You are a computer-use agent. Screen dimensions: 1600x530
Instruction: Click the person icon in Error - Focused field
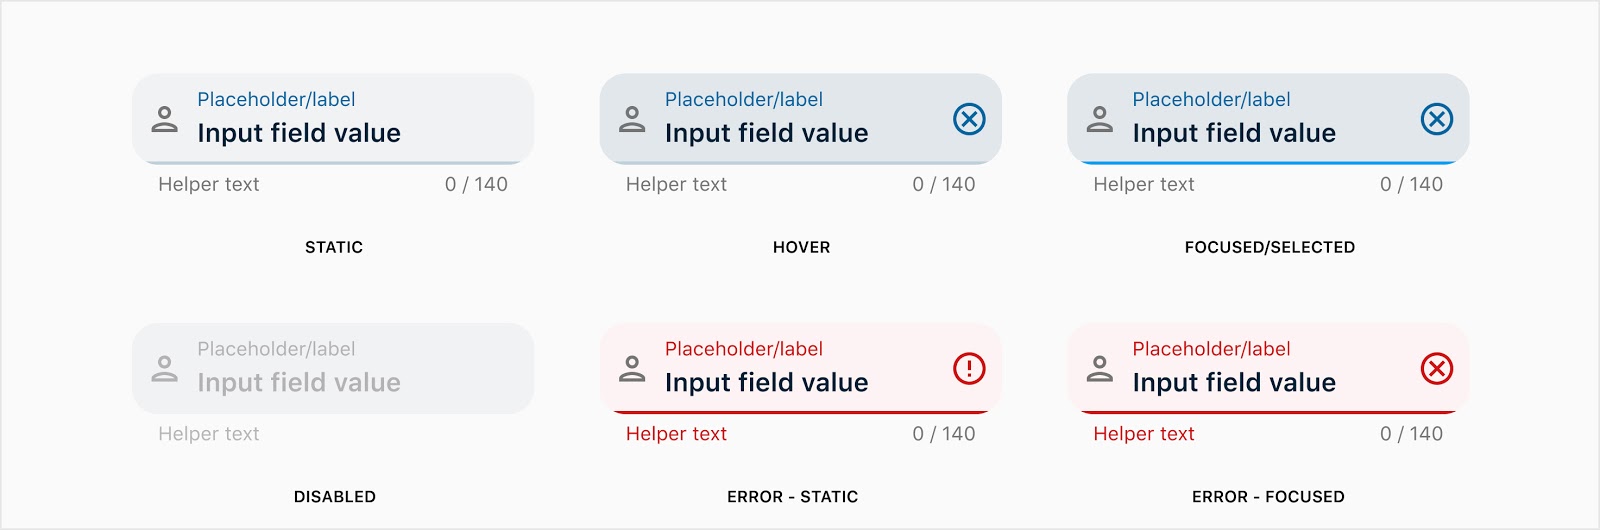(1100, 369)
